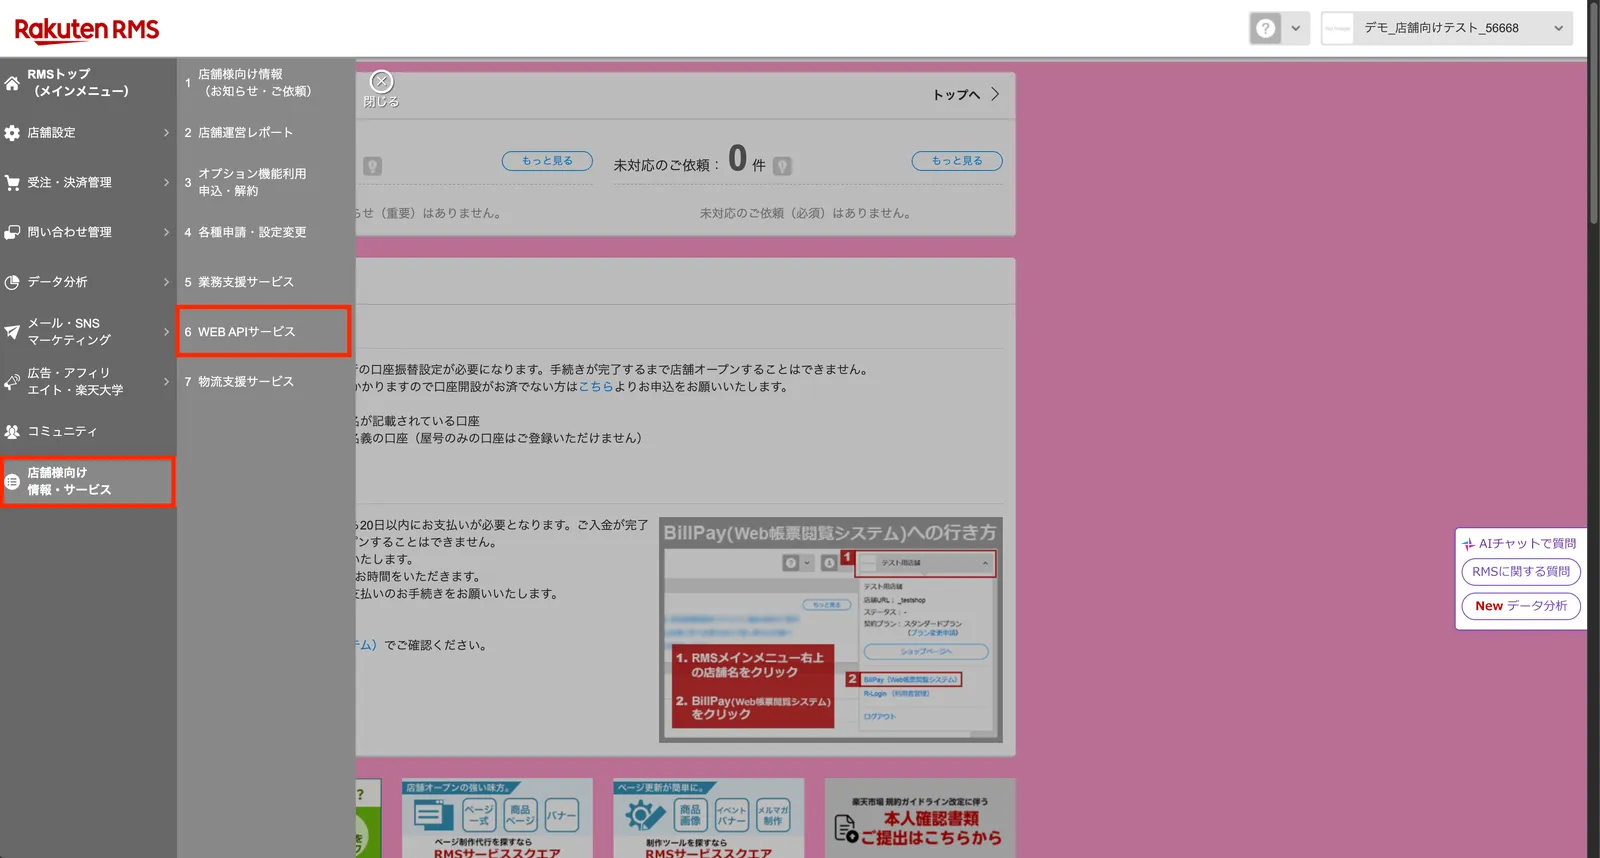Expand the 受注・決済管理 chevron
1600x858 pixels.
(x=166, y=183)
